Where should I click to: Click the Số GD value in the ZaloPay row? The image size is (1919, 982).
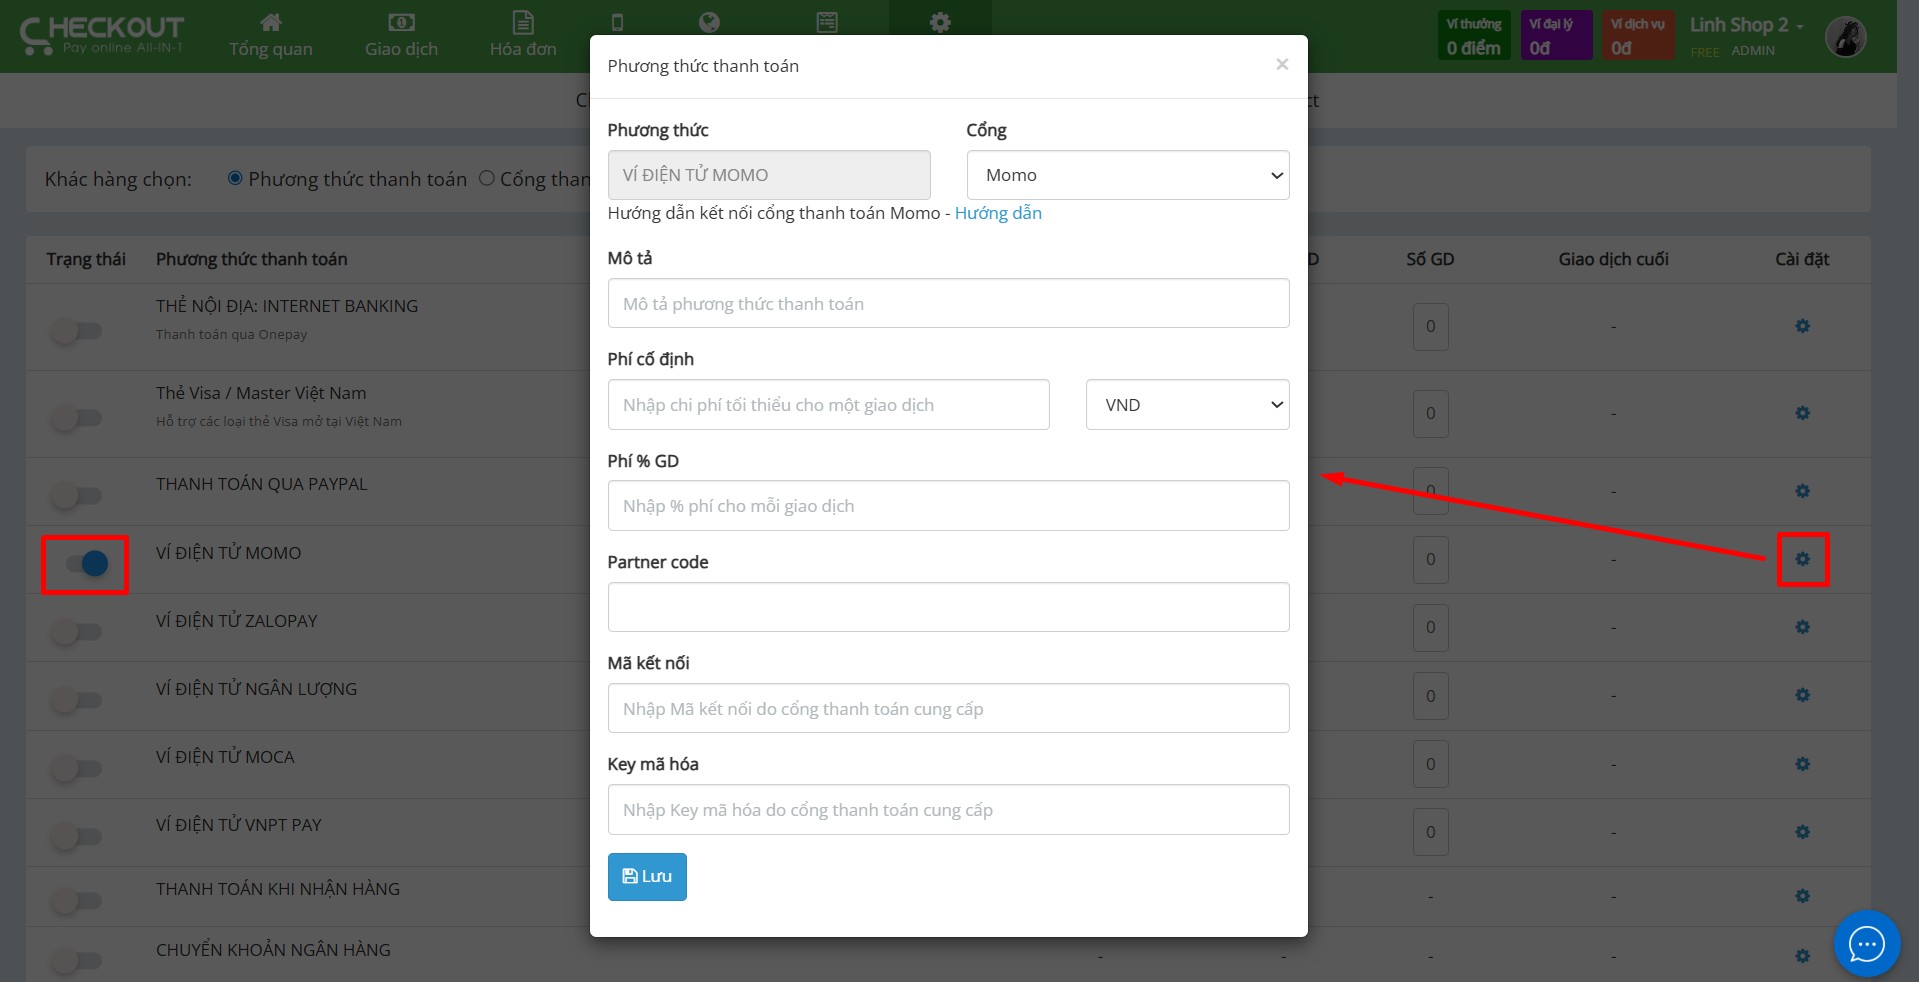(1430, 627)
